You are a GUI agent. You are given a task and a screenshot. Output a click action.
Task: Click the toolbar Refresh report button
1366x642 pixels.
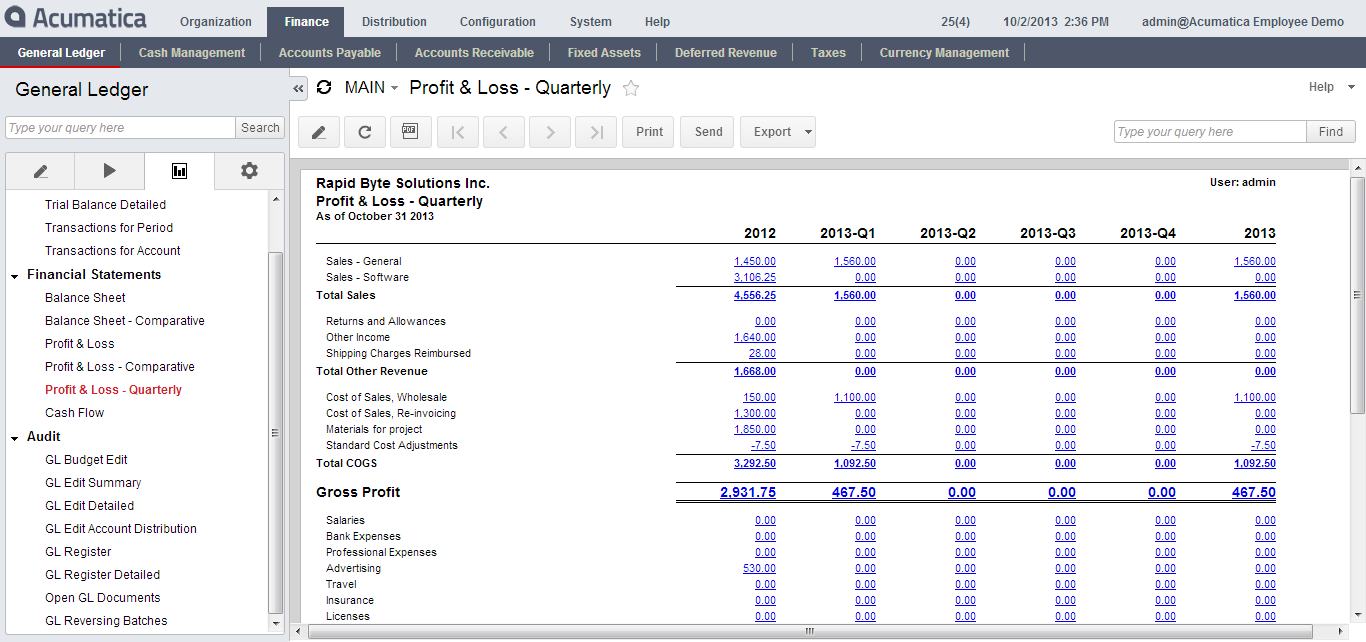click(365, 132)
